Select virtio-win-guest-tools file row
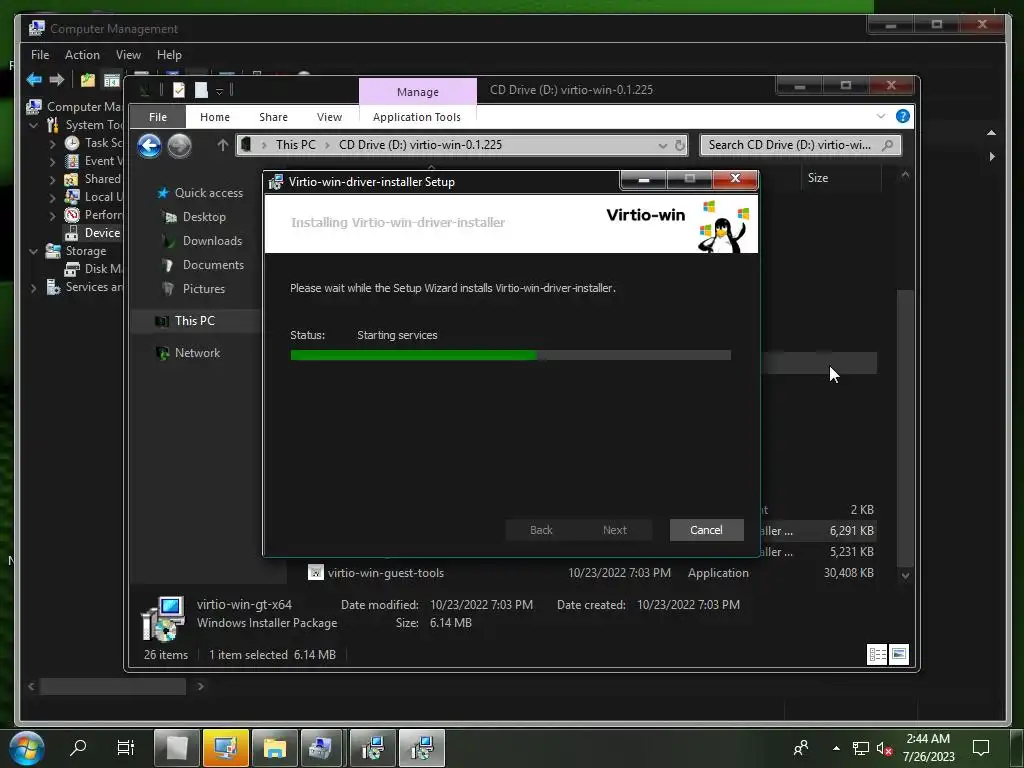This screenshot has height=768, width=1024. point(590,573)
